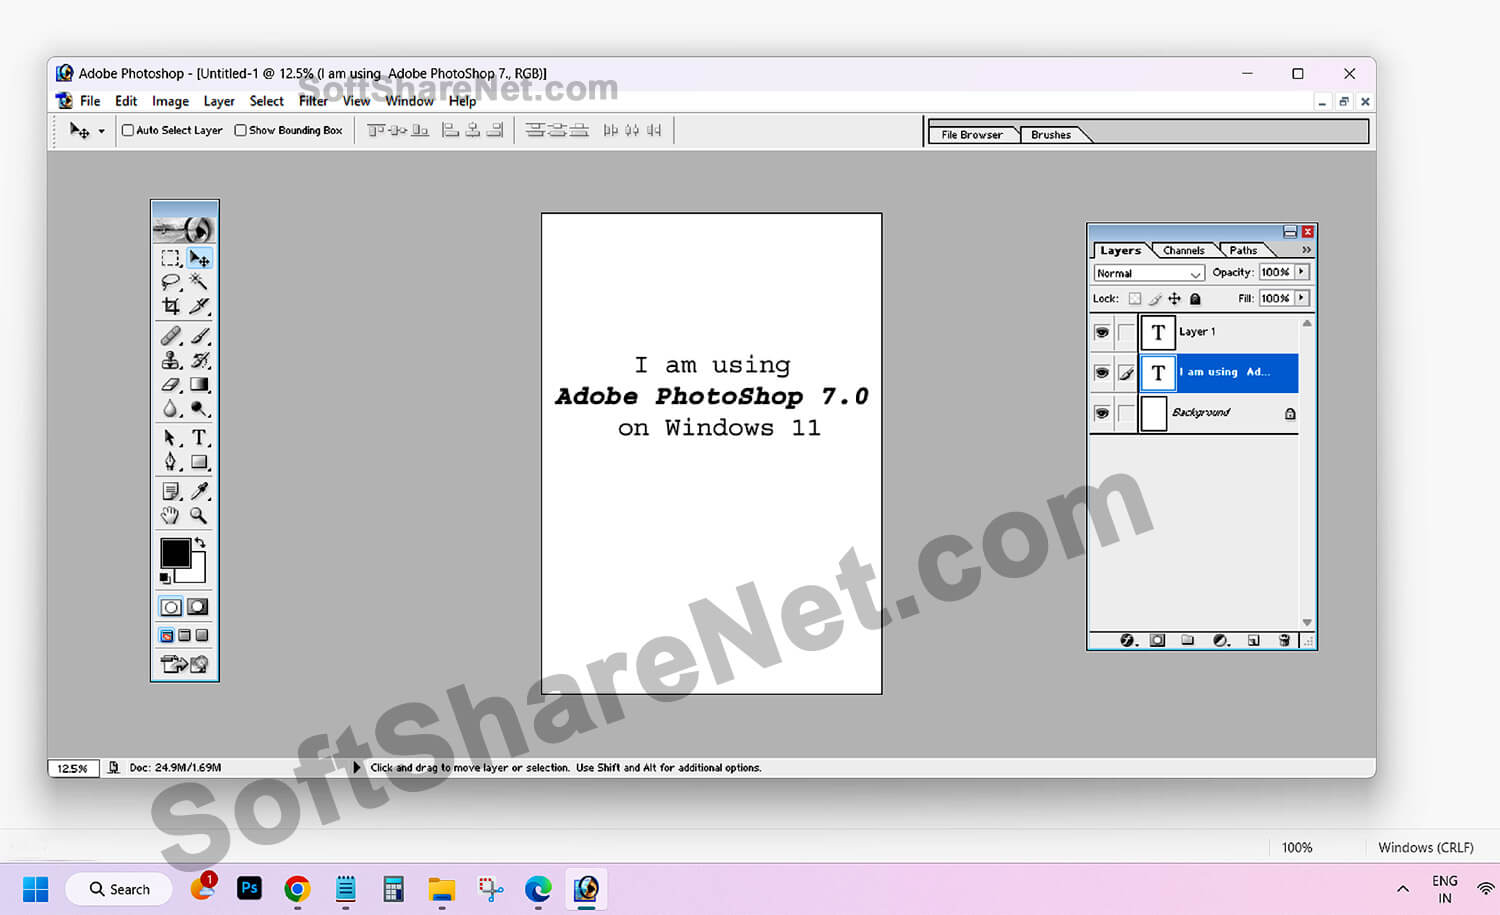Open the Image menu
Viewport: 1500px width, 915px height.
[x=170, y=101]
